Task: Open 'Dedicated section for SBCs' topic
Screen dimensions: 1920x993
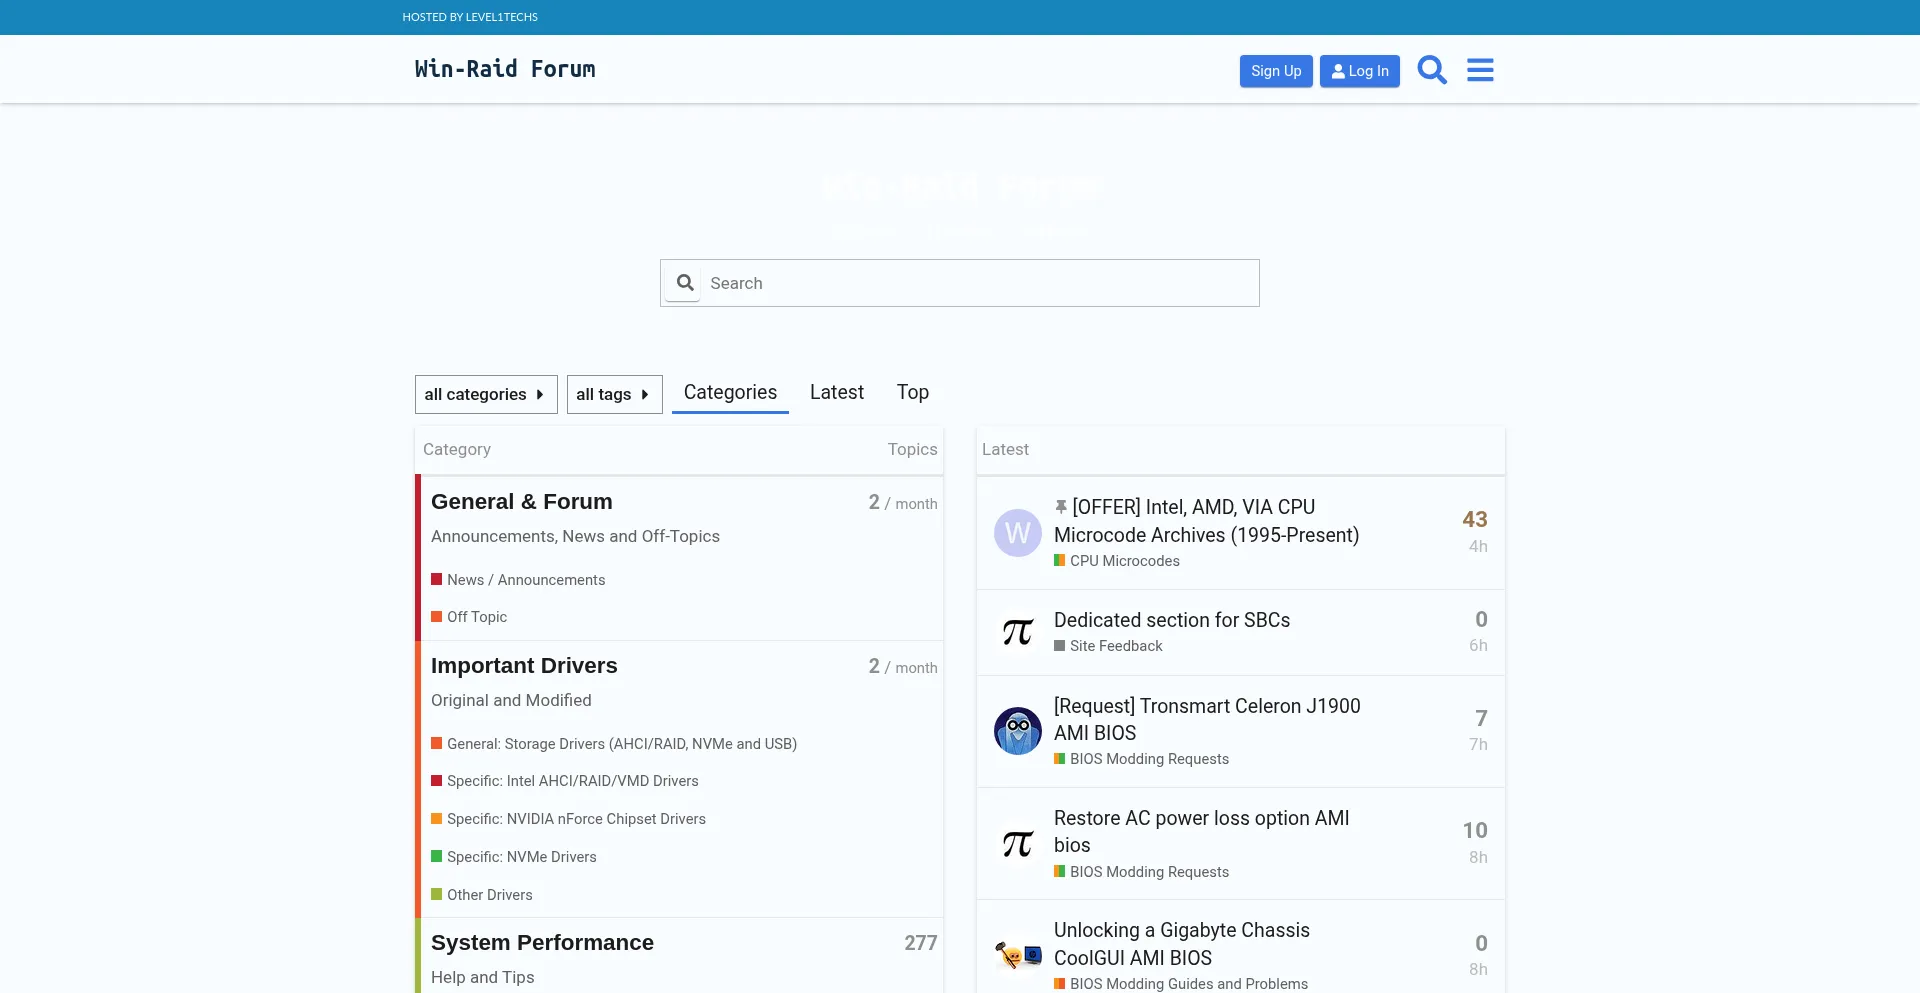Action: point(1172,620)
